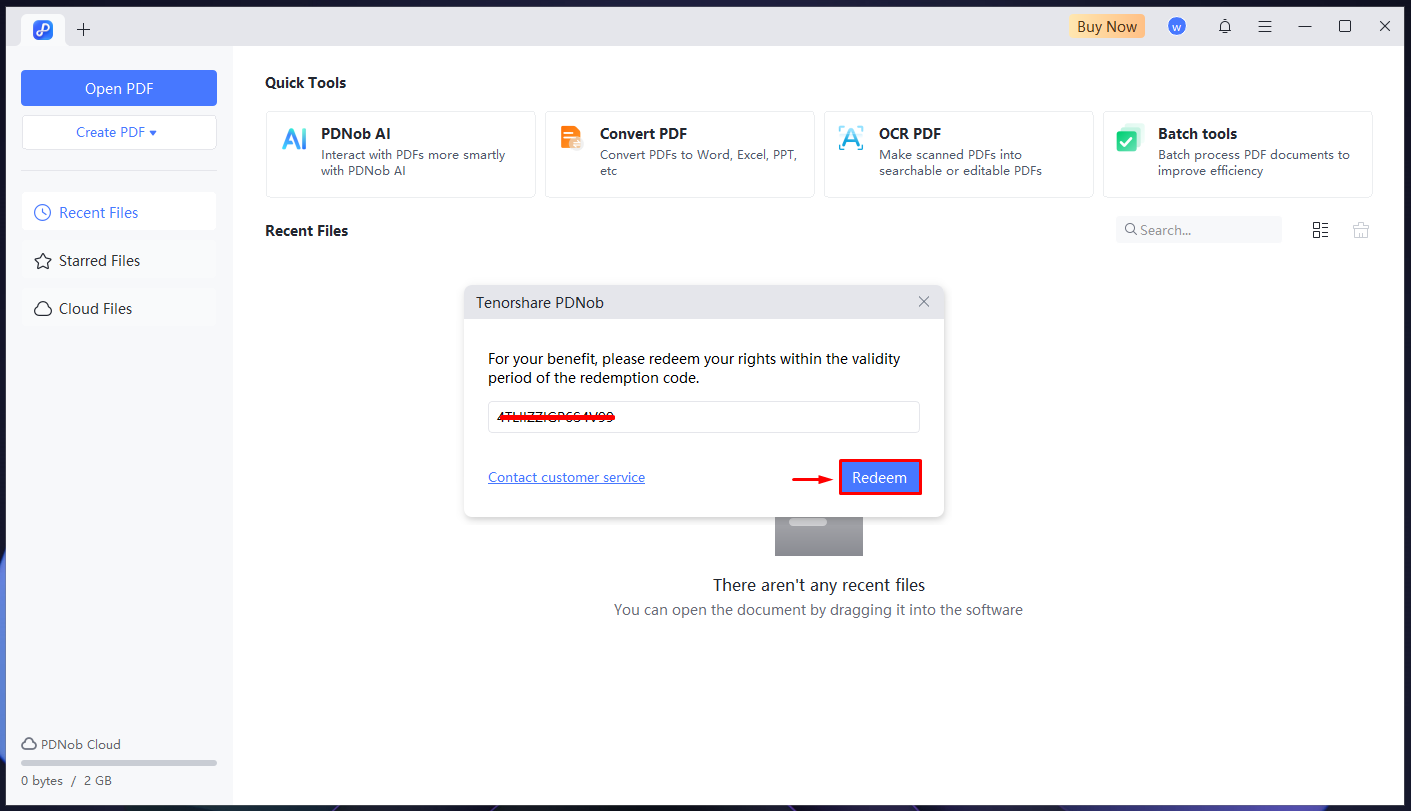Click the redemption code input field
Screen dimensions: 1411x811
tap(704, 417)
